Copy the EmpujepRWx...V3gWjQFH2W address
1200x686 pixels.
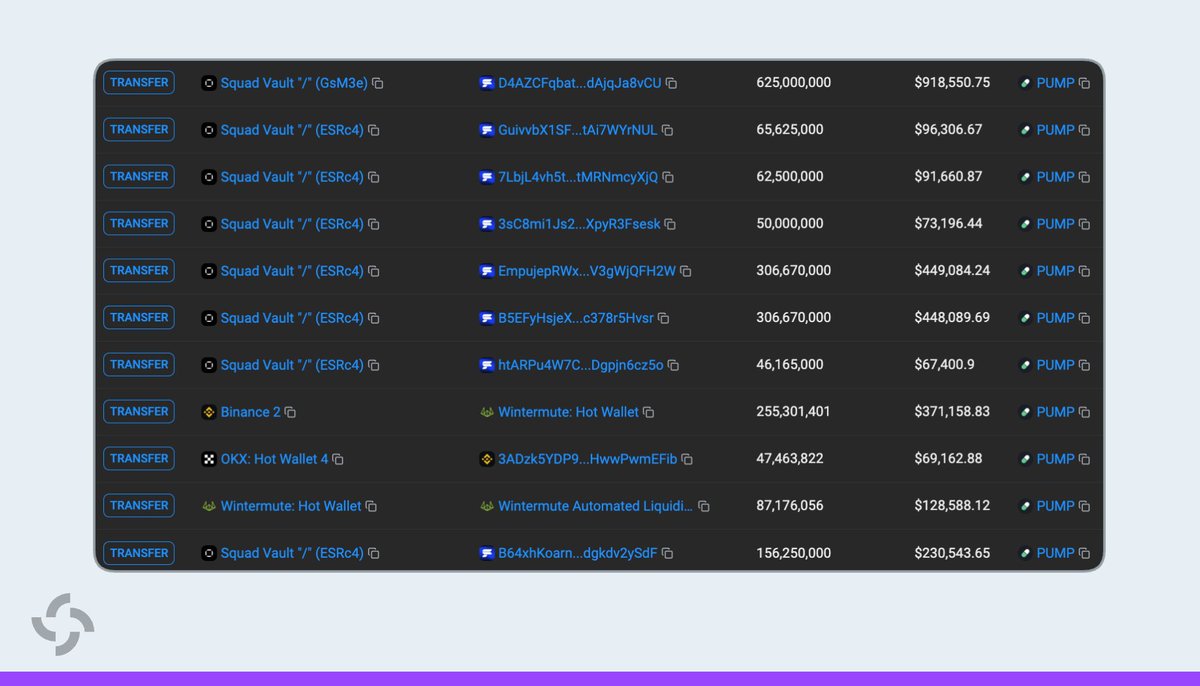click(x=686, y=271)
